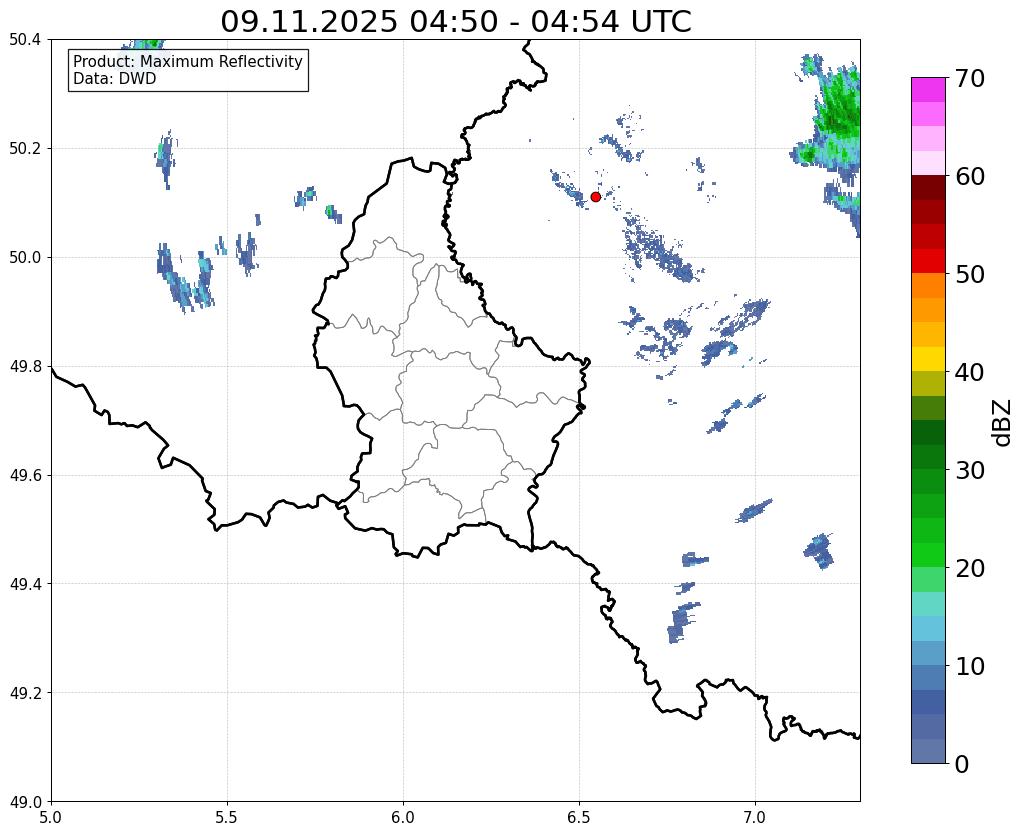Pick the bright green colorbar swatch near 20 dBZ
The height and width of the screenshot is (834, 1023).
coord(928,555)
